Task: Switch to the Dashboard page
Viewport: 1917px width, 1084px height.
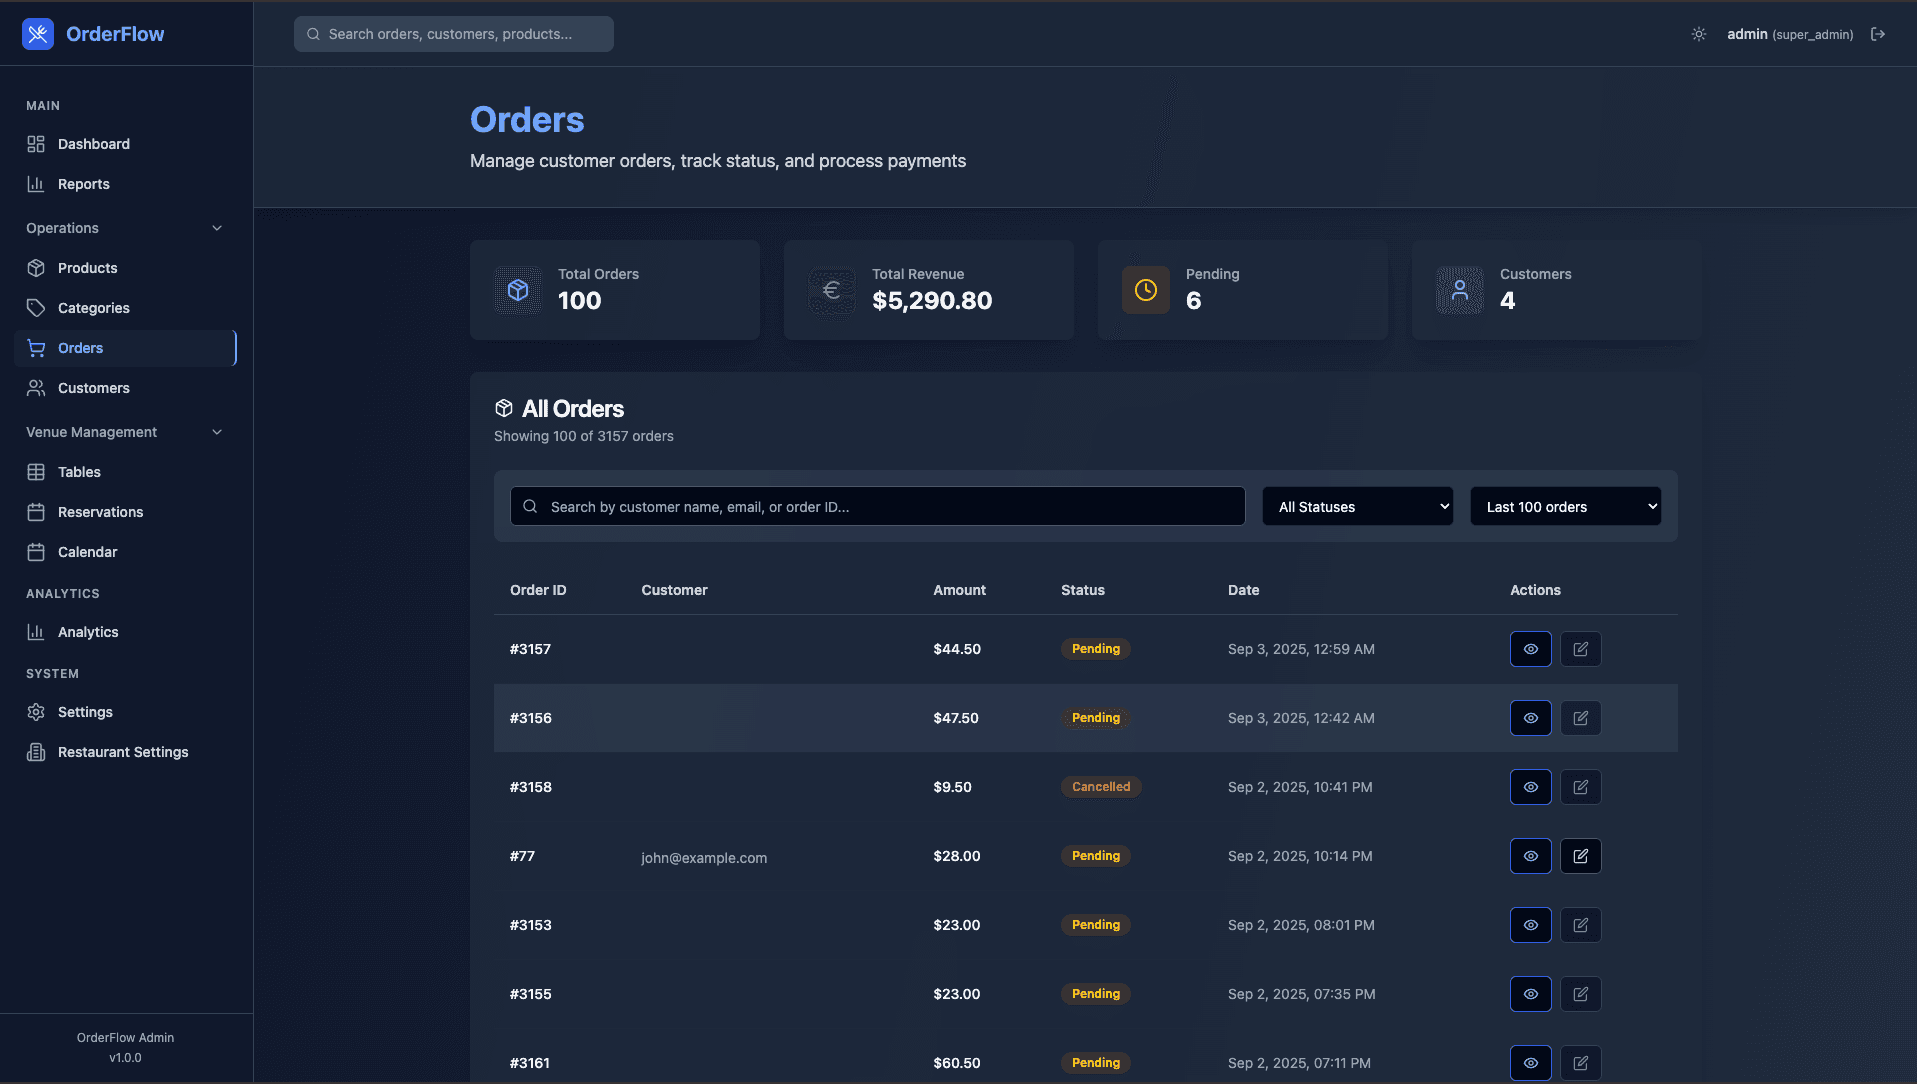Action: coord(92,144)
